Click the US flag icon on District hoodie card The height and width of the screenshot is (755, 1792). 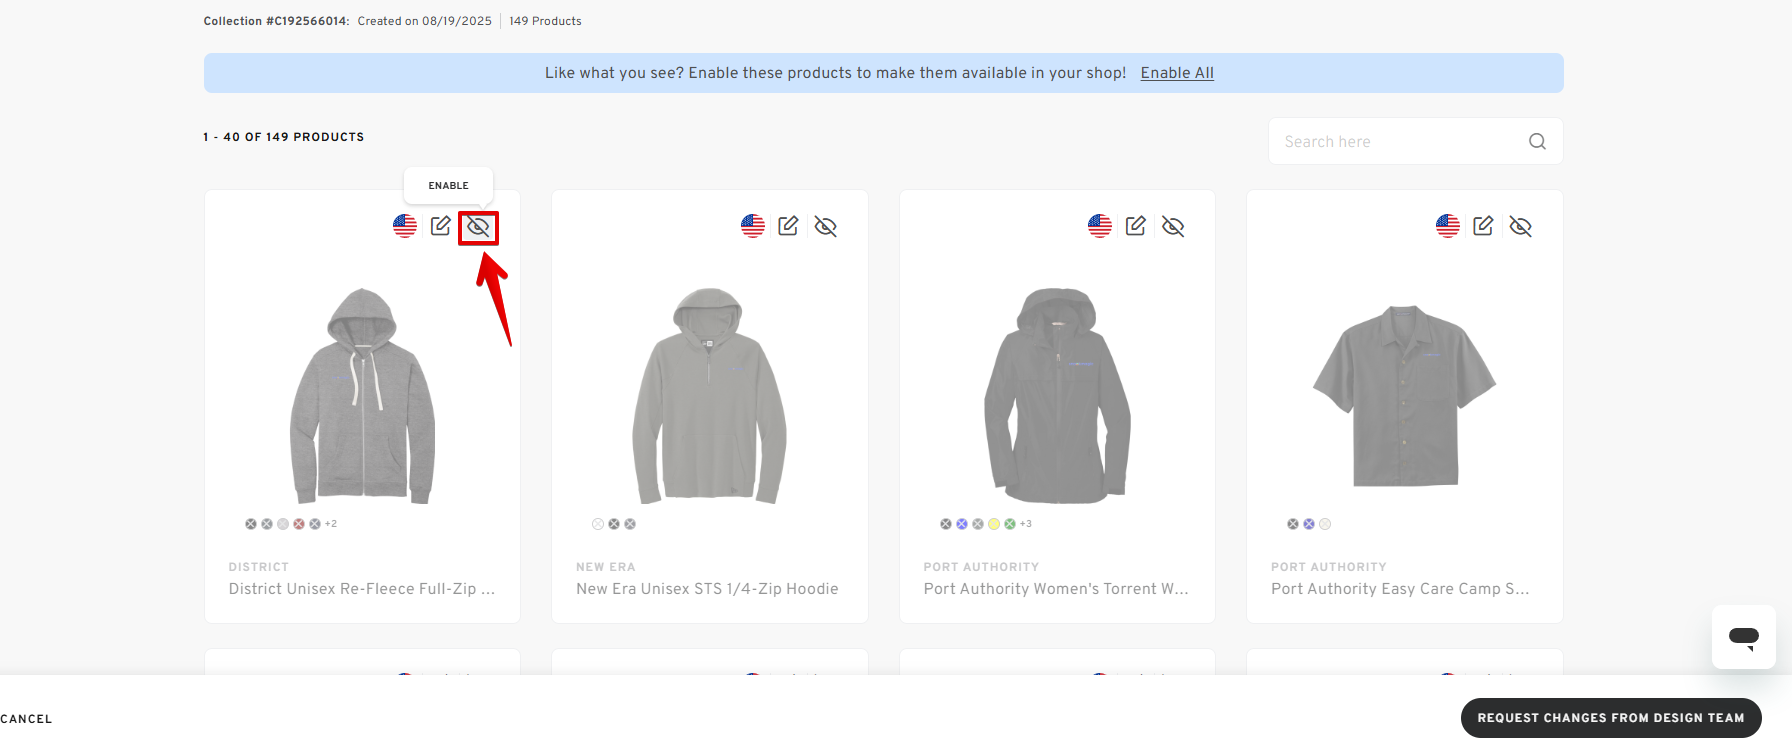coord(405,226)
